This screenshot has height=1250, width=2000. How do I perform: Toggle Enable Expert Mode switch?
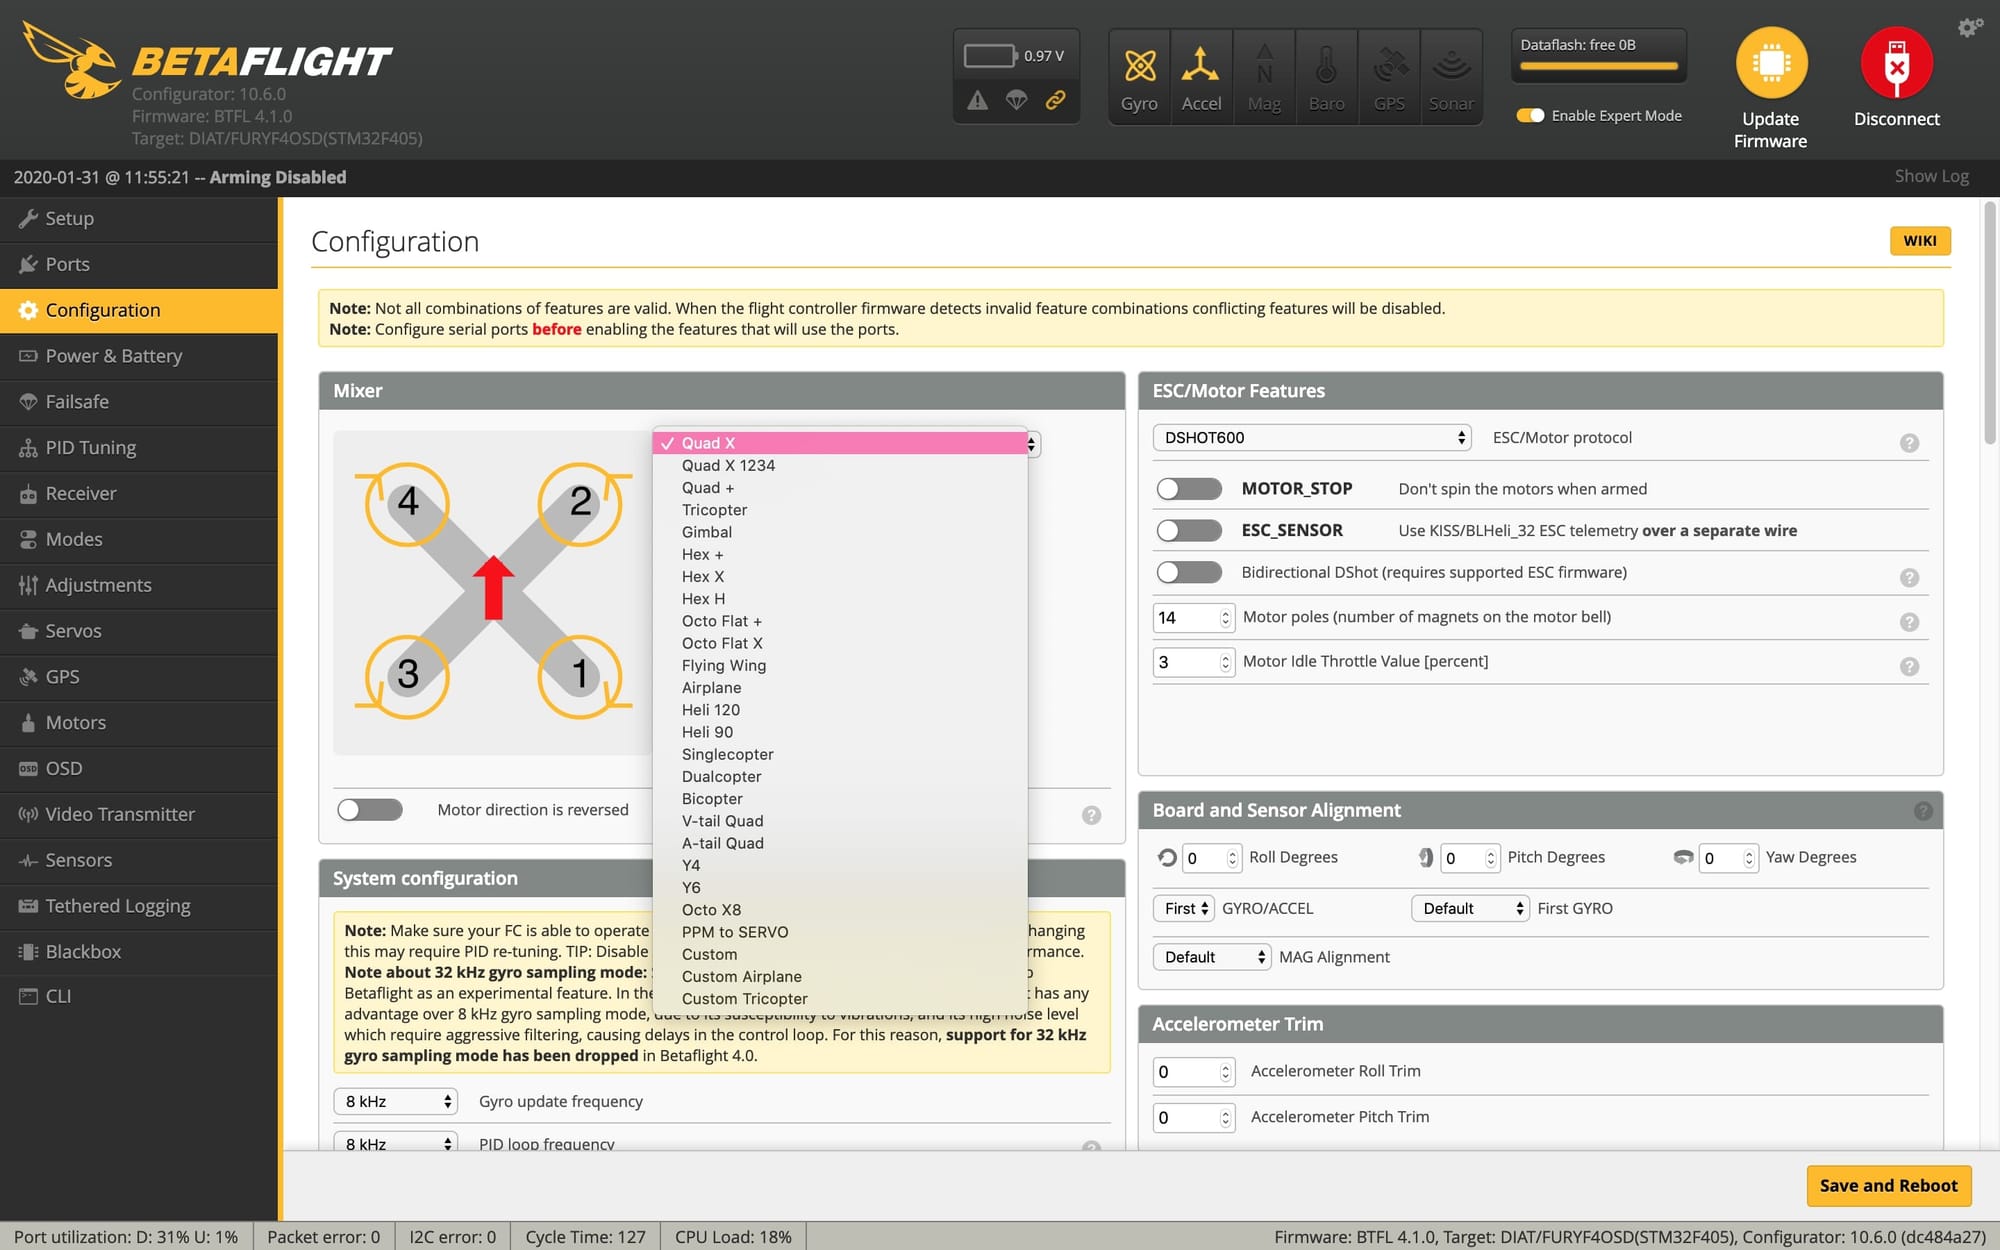1530,115
